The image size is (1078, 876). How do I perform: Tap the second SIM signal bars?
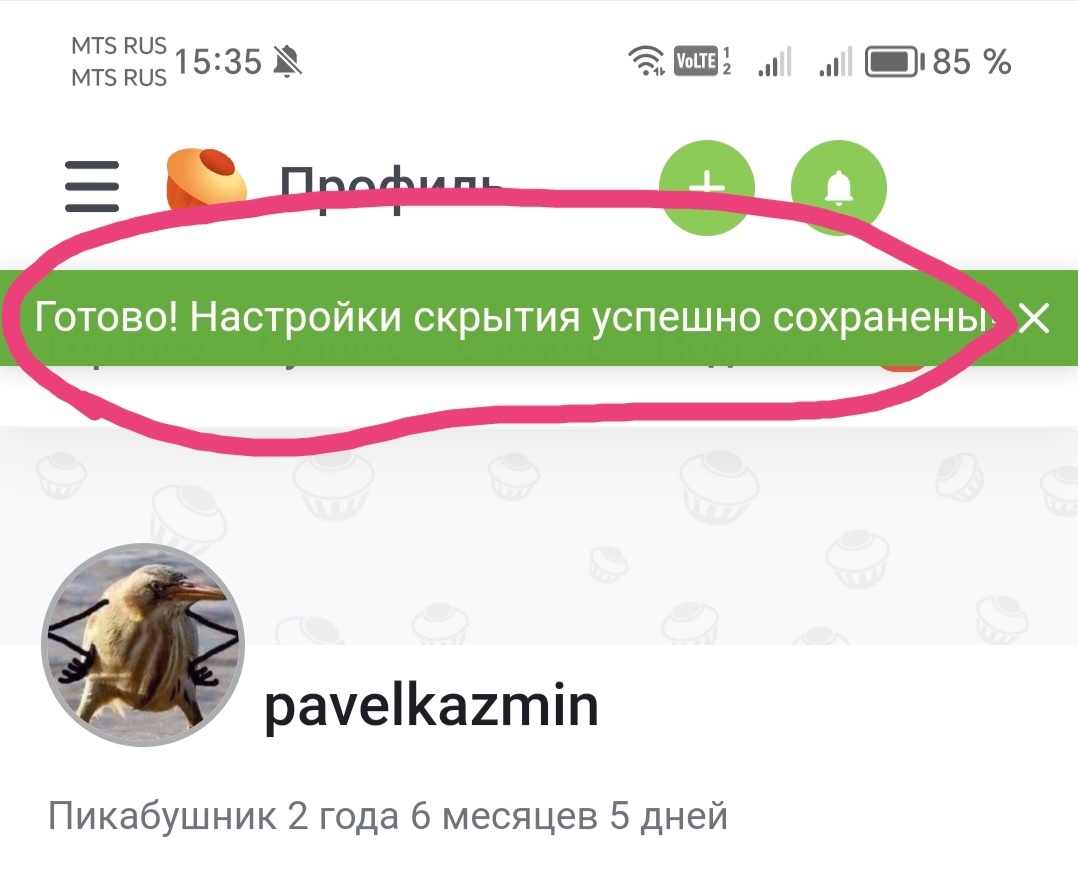[835, 61]
